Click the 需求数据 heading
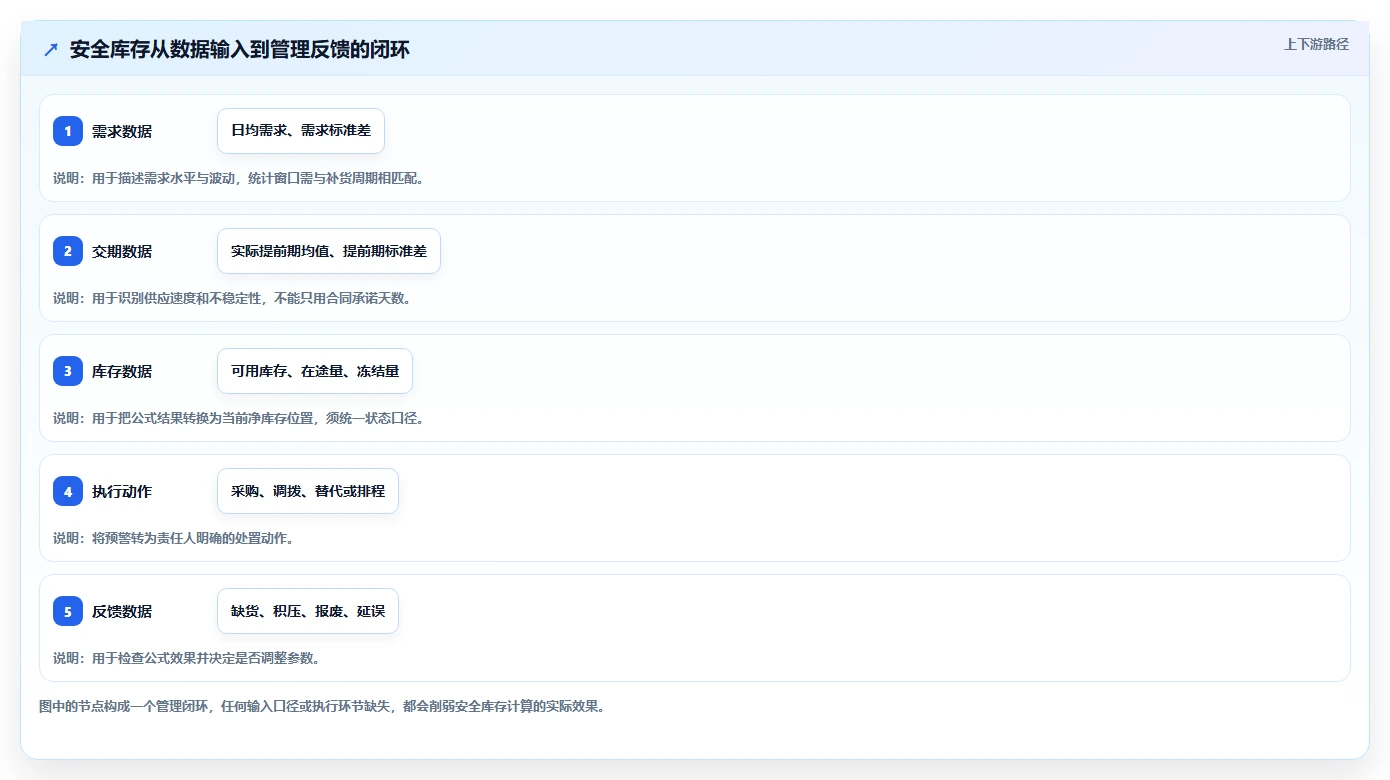This screenshot has height=780, width=1390. coord(122,131)
